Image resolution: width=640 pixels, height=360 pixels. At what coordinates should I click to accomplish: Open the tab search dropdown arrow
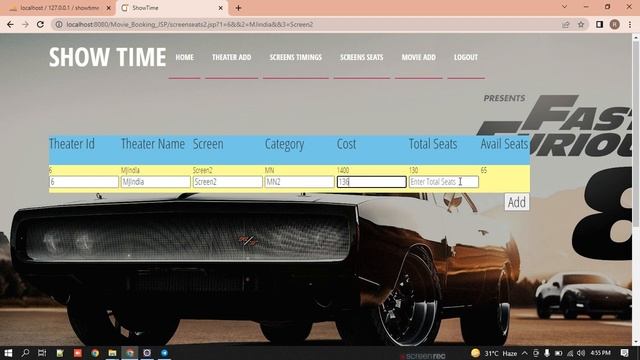click(564, 7)
